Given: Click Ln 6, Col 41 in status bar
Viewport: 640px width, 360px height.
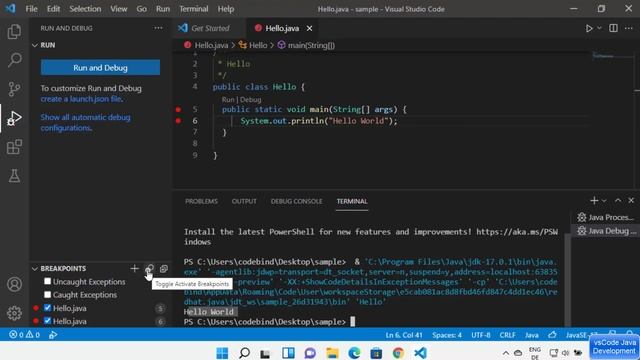Looking at the screenshot, I should point(404,335).
